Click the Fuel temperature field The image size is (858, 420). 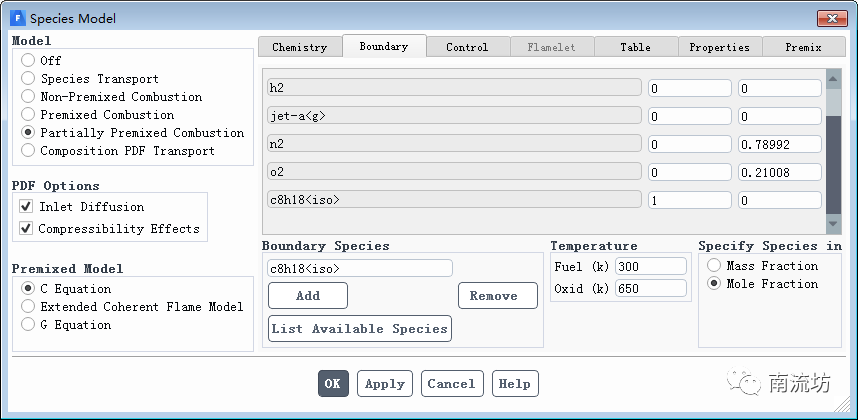pyautogui.click(x=650, y=267)
